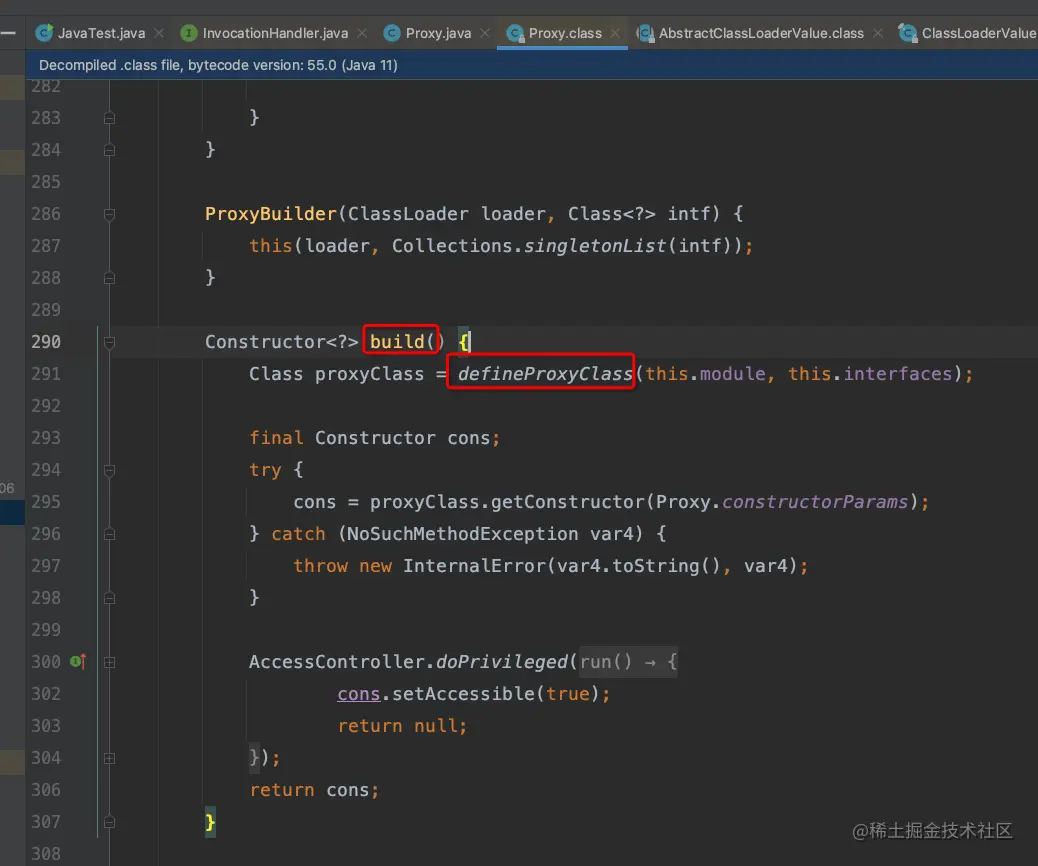This screenshot has width=1038, height=866.
Task: Click the ClassLoaderValue class icon
Action: [x=908, y=33]
